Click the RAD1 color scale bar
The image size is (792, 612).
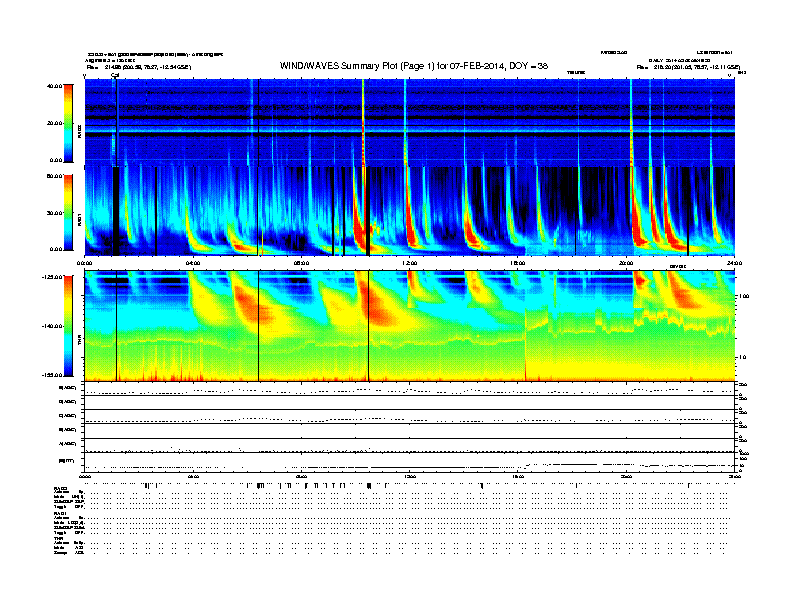point(68,213)
